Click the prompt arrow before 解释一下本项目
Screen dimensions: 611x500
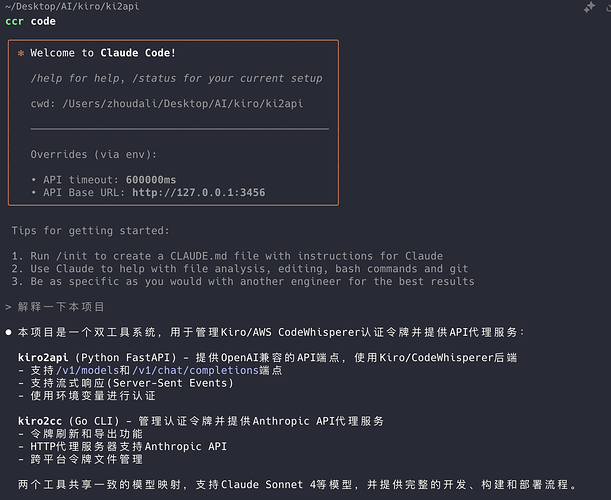click(x=8, y=307)
